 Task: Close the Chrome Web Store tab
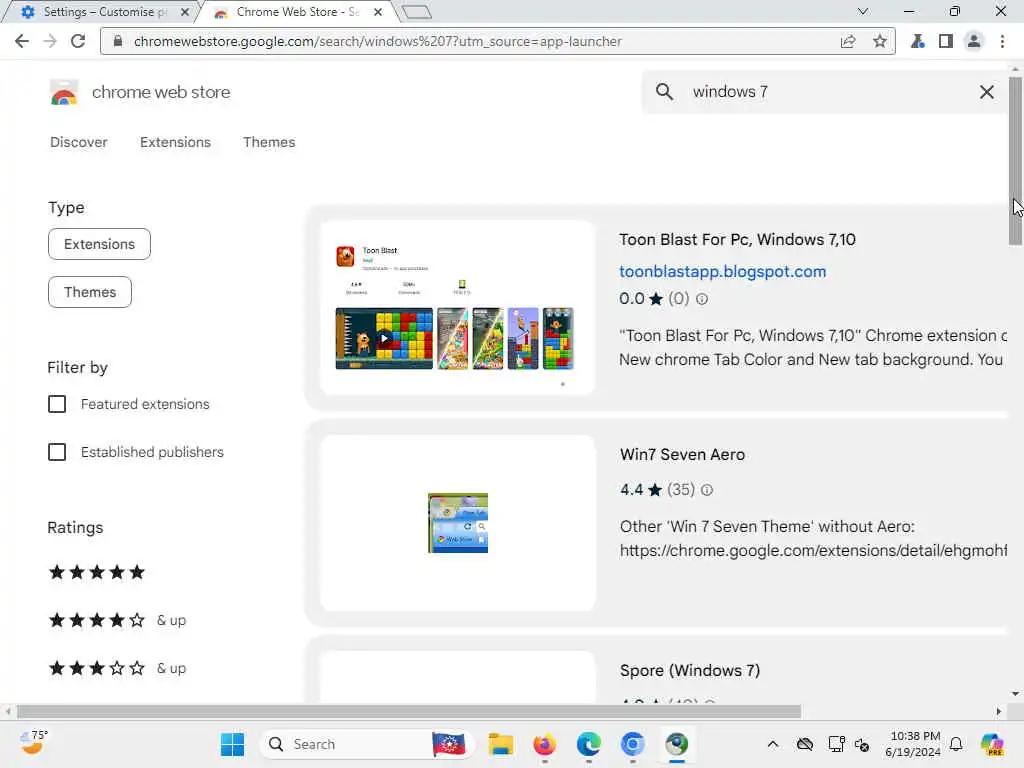tap(377, 12)
